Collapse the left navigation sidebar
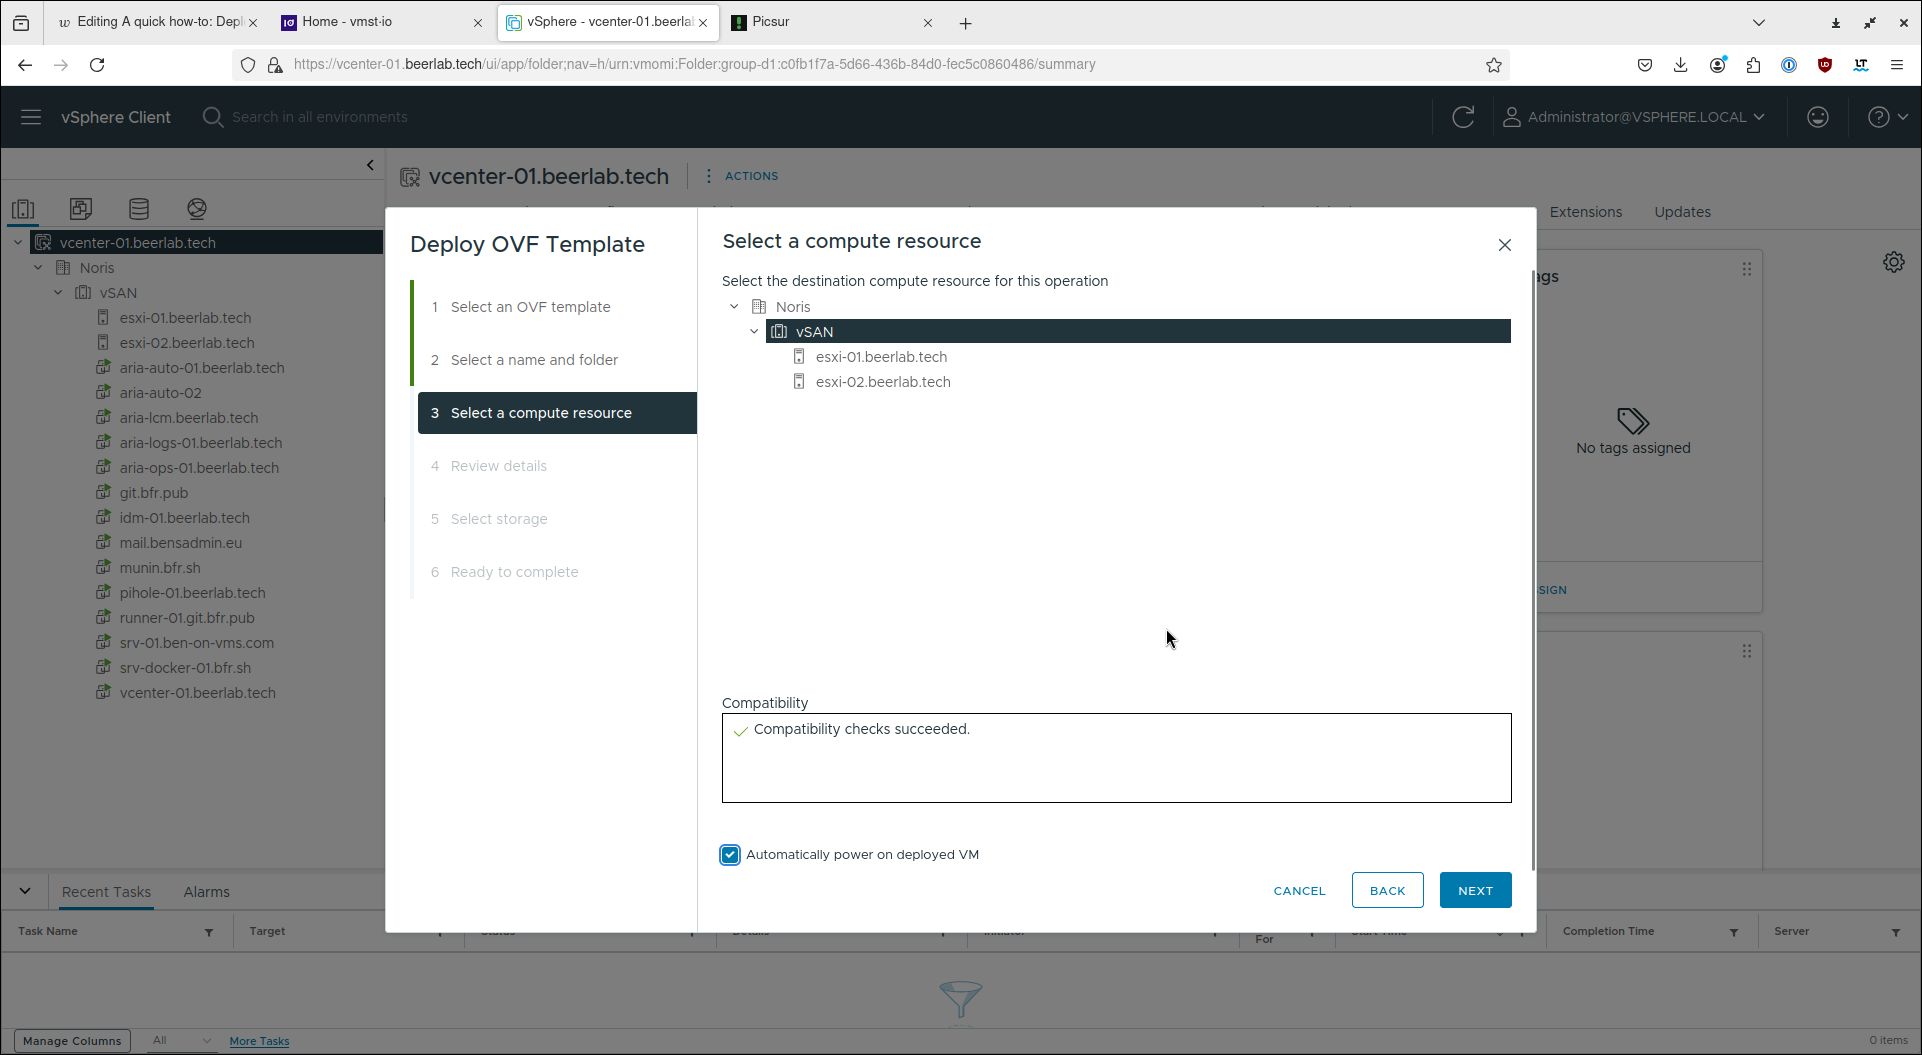The image size is (1922, 1055). tap(370, 165)
